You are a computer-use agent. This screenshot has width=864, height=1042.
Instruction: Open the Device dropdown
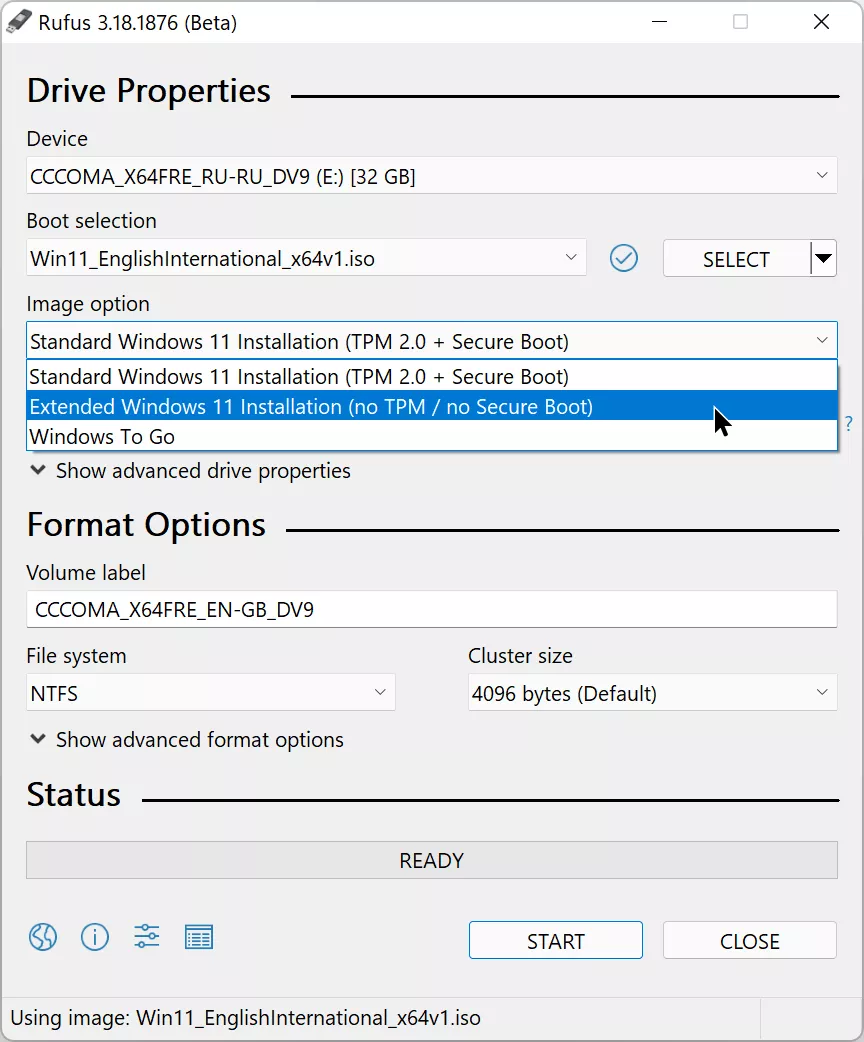click(x=432, y=176)
